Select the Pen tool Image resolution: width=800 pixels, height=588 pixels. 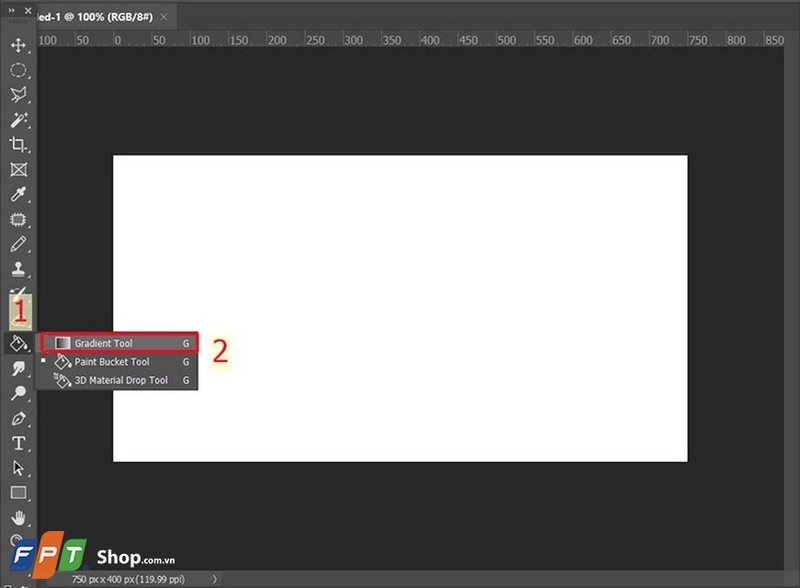click(18, 419)
